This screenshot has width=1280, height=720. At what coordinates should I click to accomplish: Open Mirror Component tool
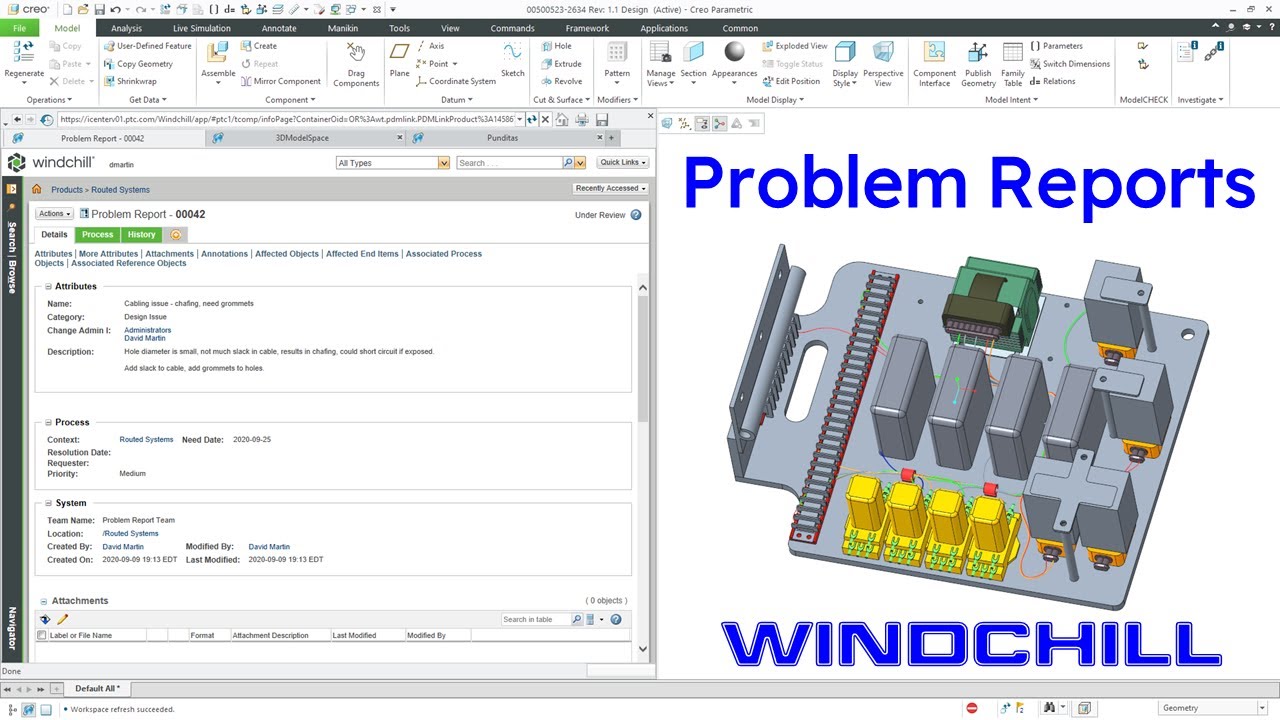click(281, 82)
